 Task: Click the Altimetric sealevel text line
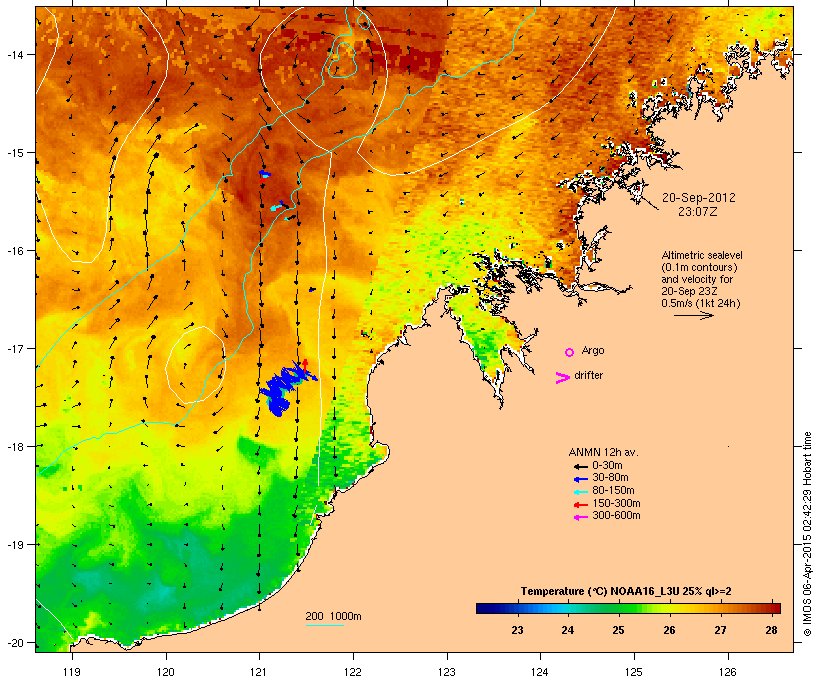[702, 255]
